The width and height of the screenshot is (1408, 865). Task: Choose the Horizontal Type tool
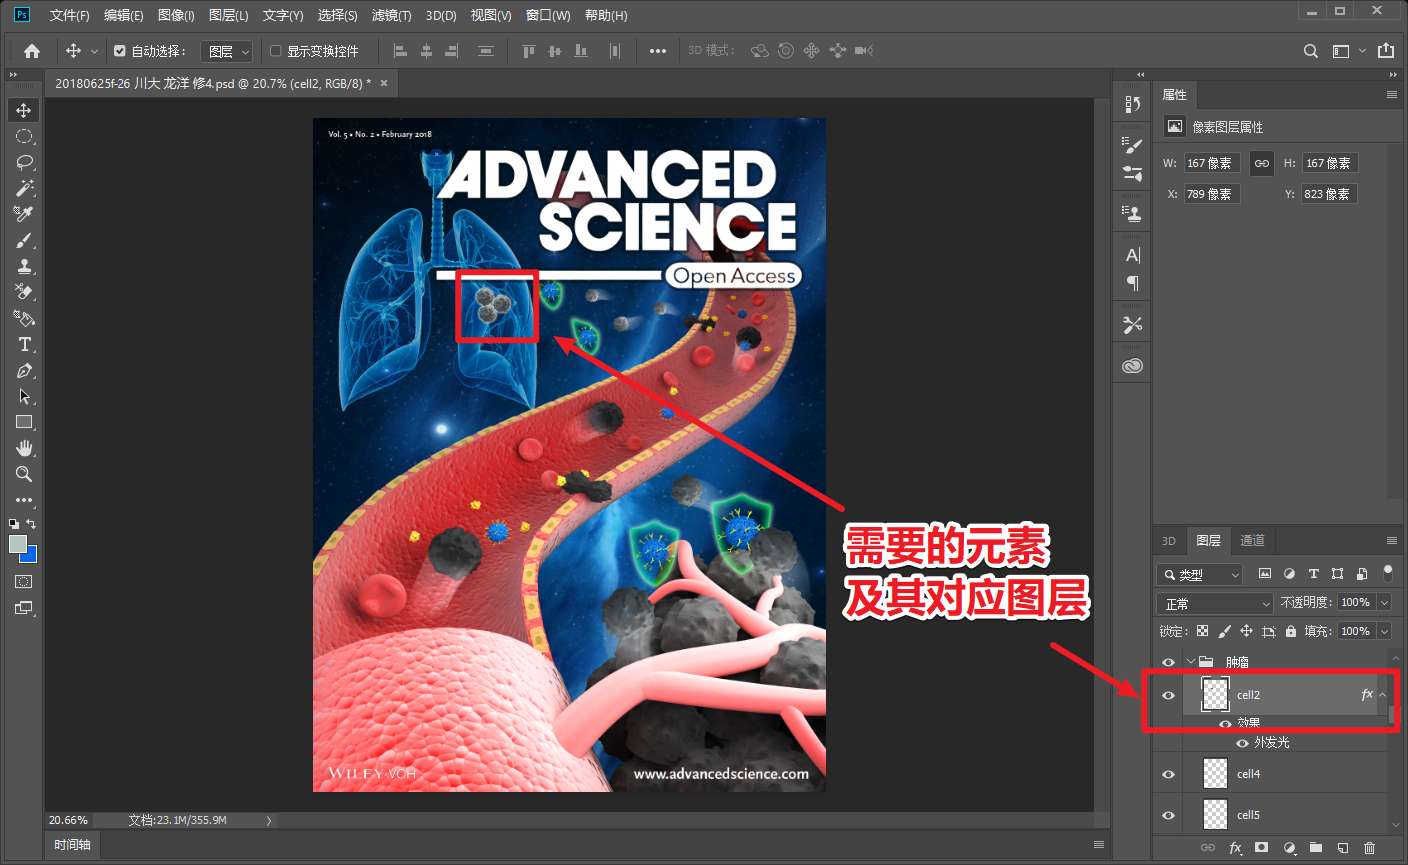(x=24, y=344)
